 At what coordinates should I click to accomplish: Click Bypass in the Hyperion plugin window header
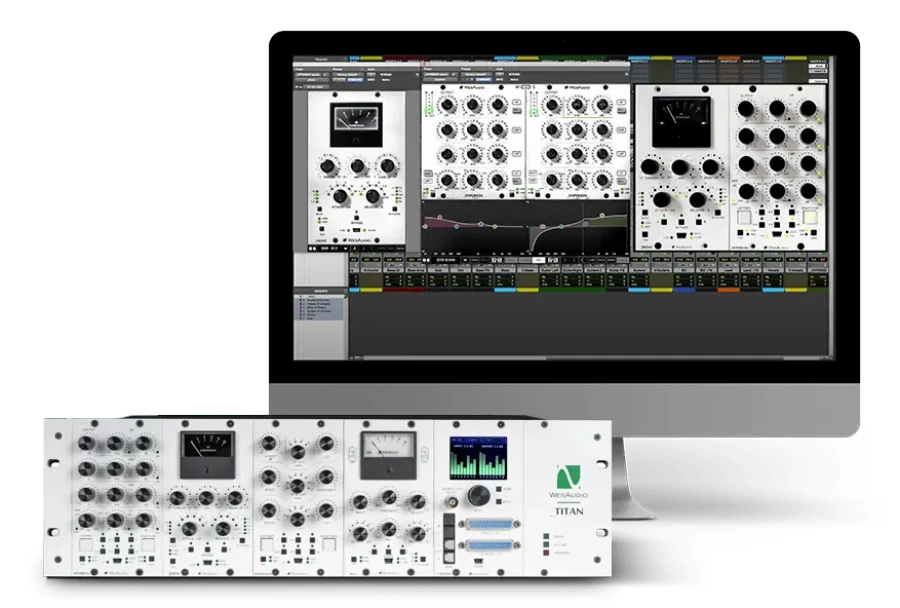pos(514,75)
